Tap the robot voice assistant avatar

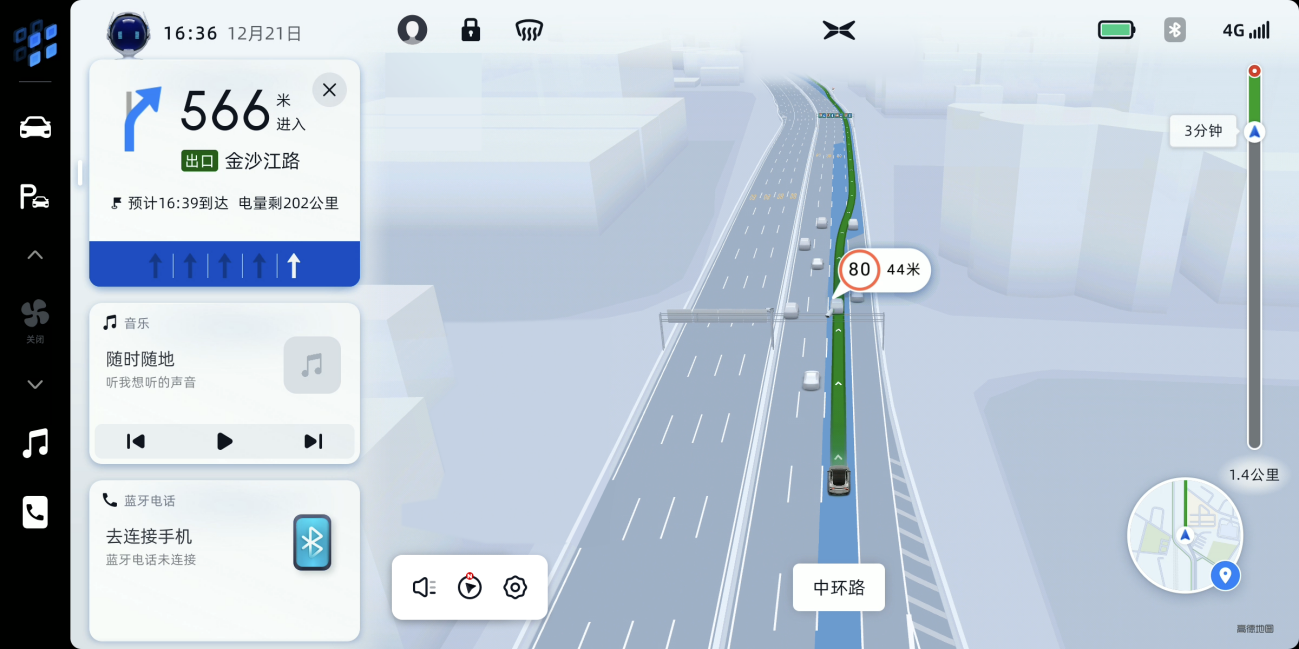[x=128, y=32]
